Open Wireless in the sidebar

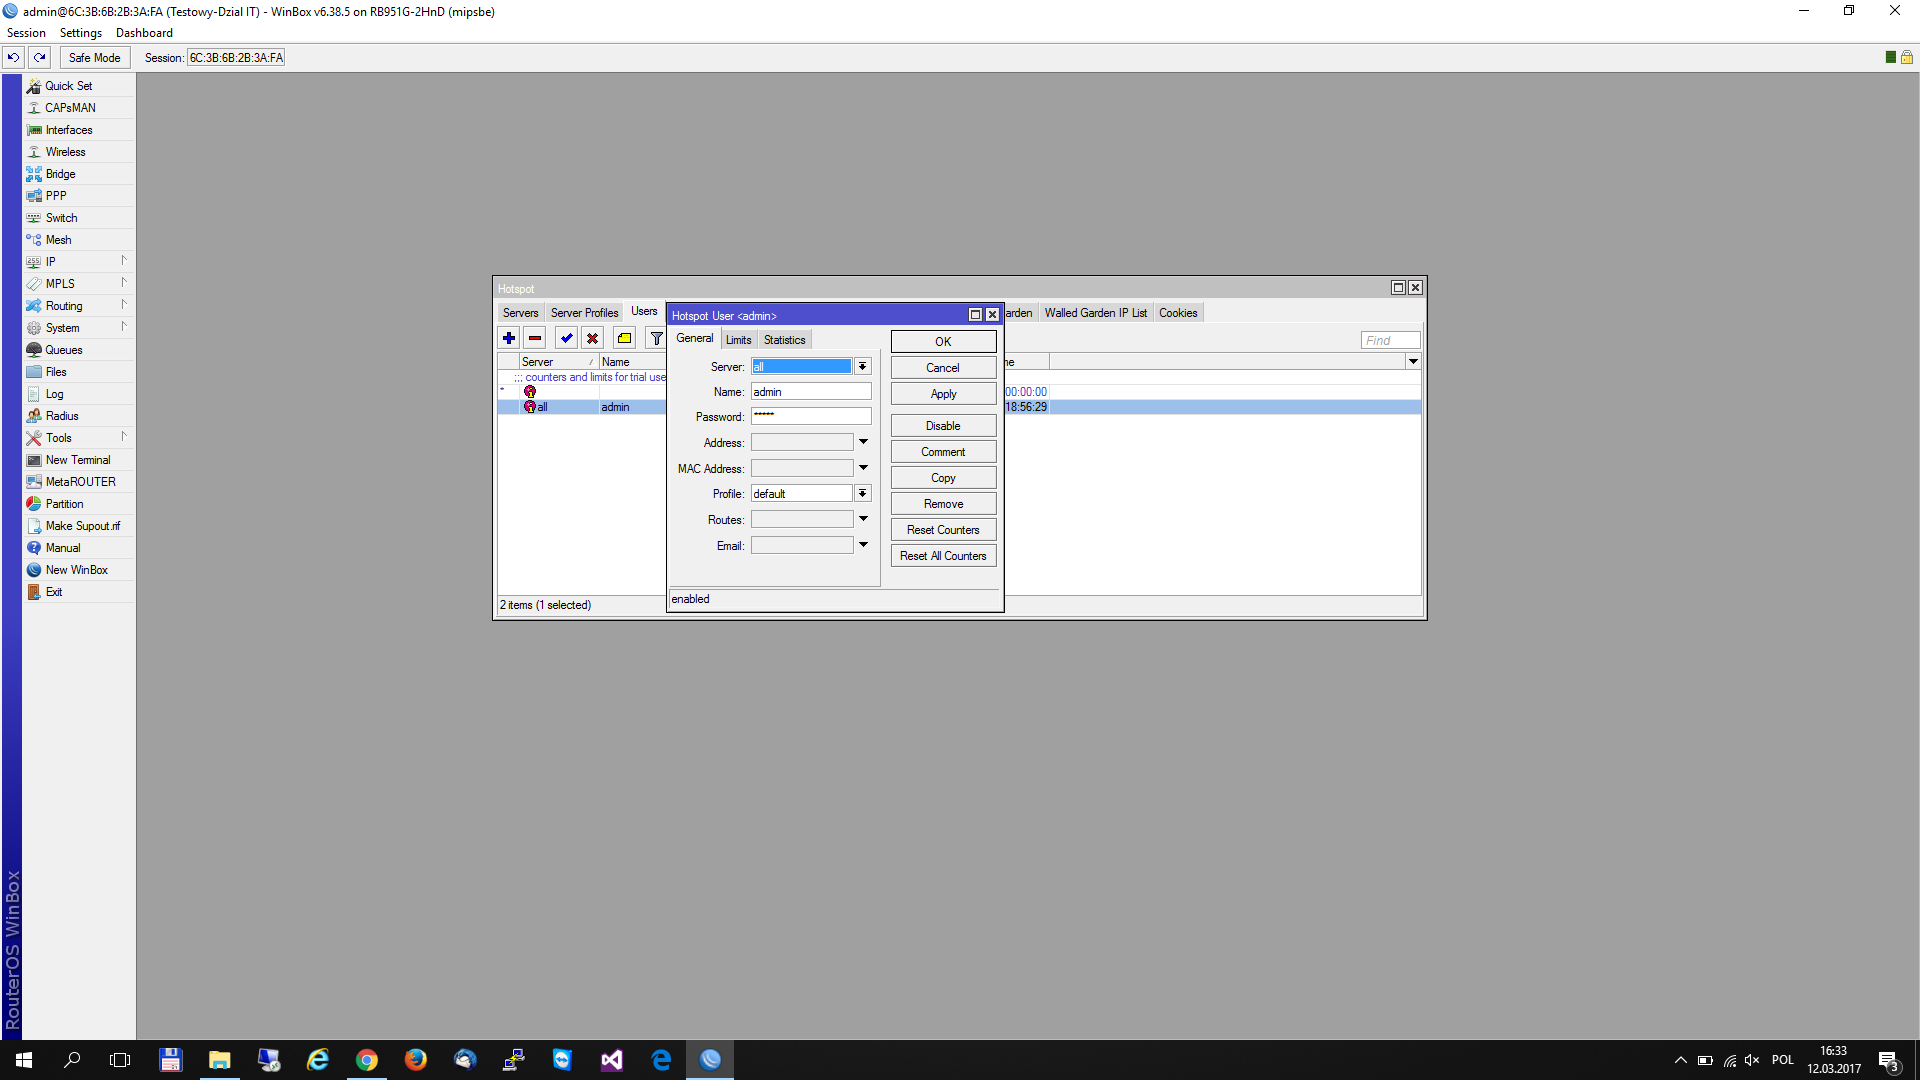[79, 152]
